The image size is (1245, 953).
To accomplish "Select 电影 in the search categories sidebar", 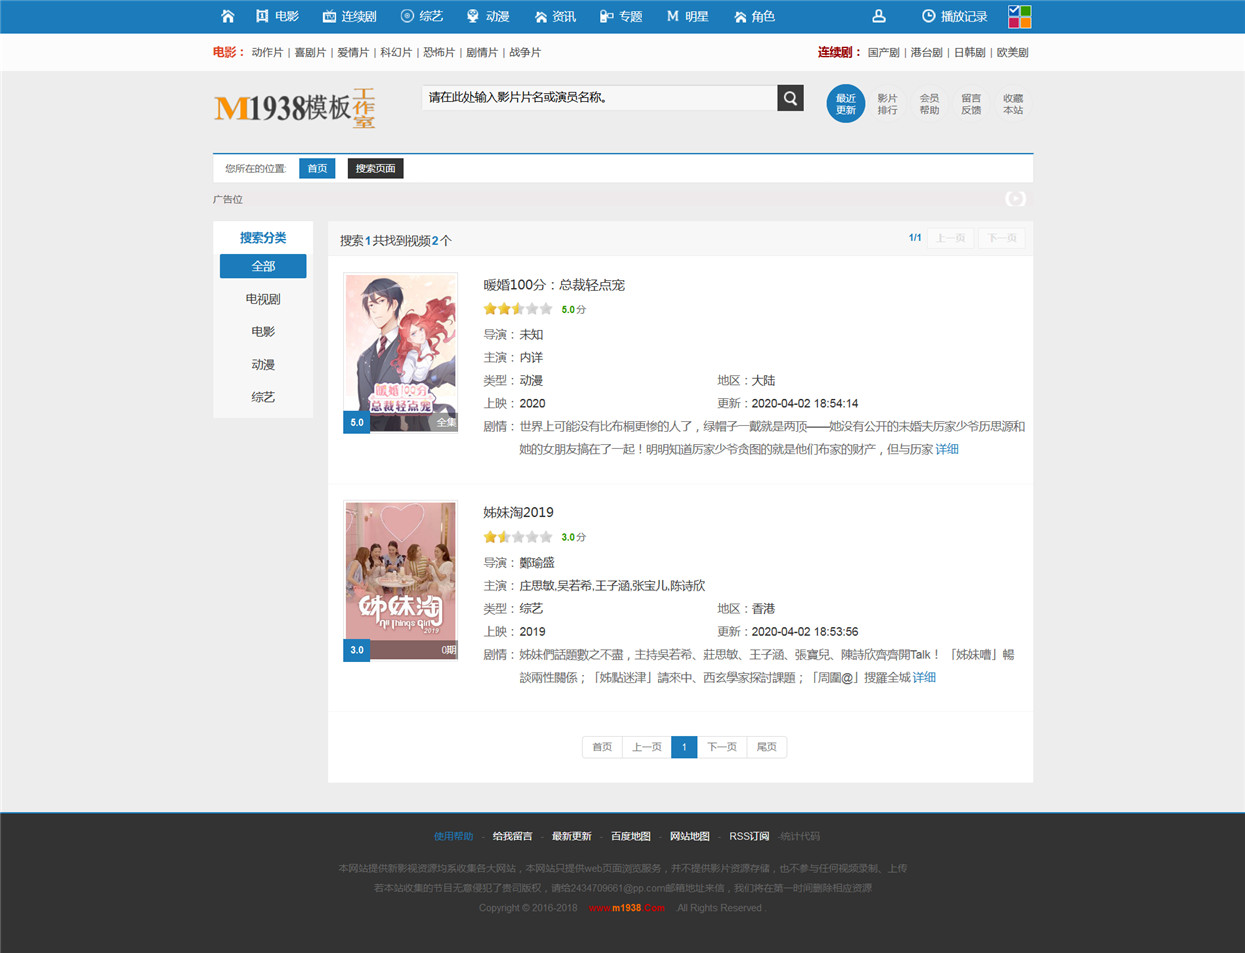I will tap(263, 332).
